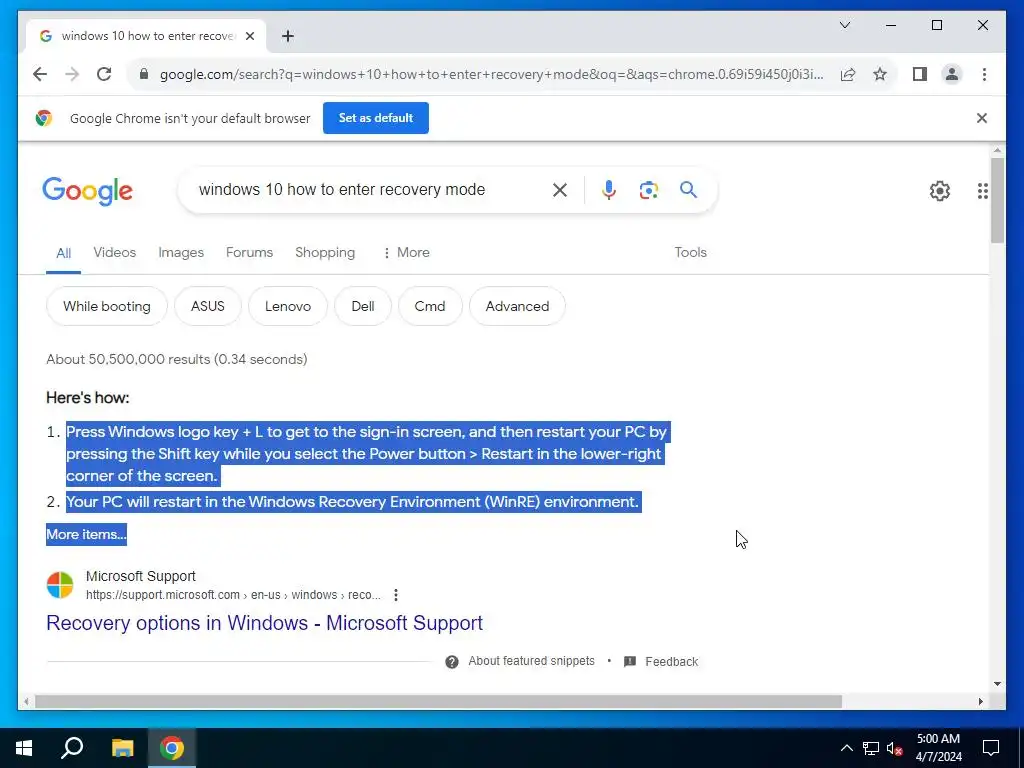Click Set as default button
Viewport: 1024px width, 768px height.
pos(376,118)
